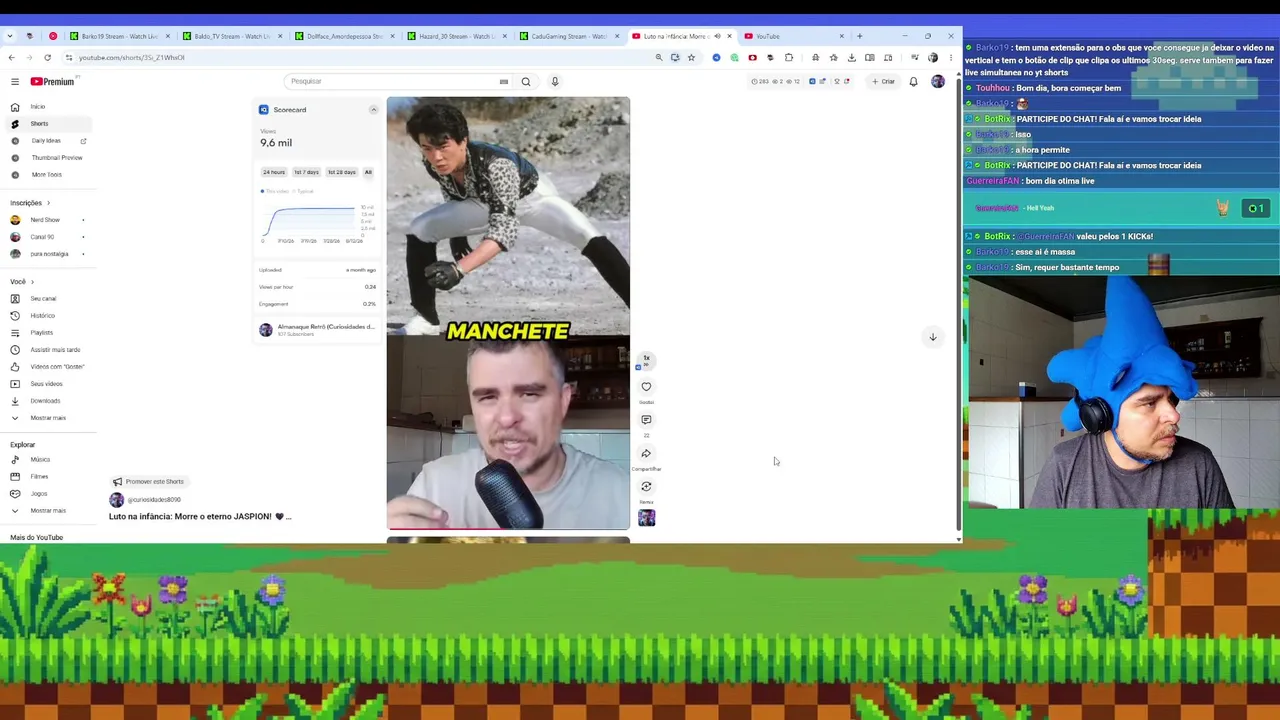Focus the Pesquisar search field
The height and width of the screenshot is (720, 1280).
392,81
